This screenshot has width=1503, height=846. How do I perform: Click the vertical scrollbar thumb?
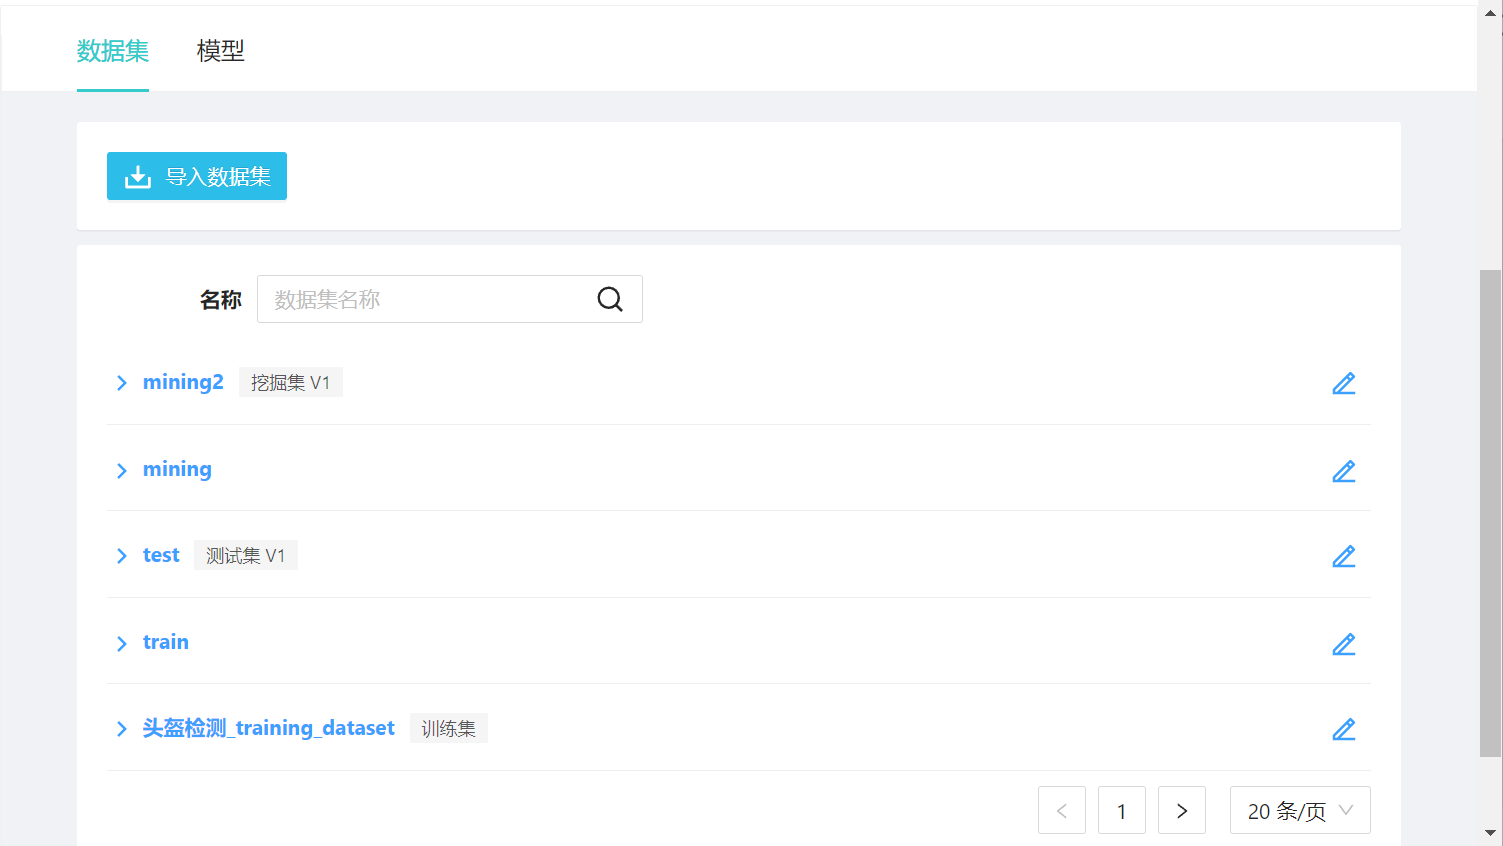coord(1490,513)
